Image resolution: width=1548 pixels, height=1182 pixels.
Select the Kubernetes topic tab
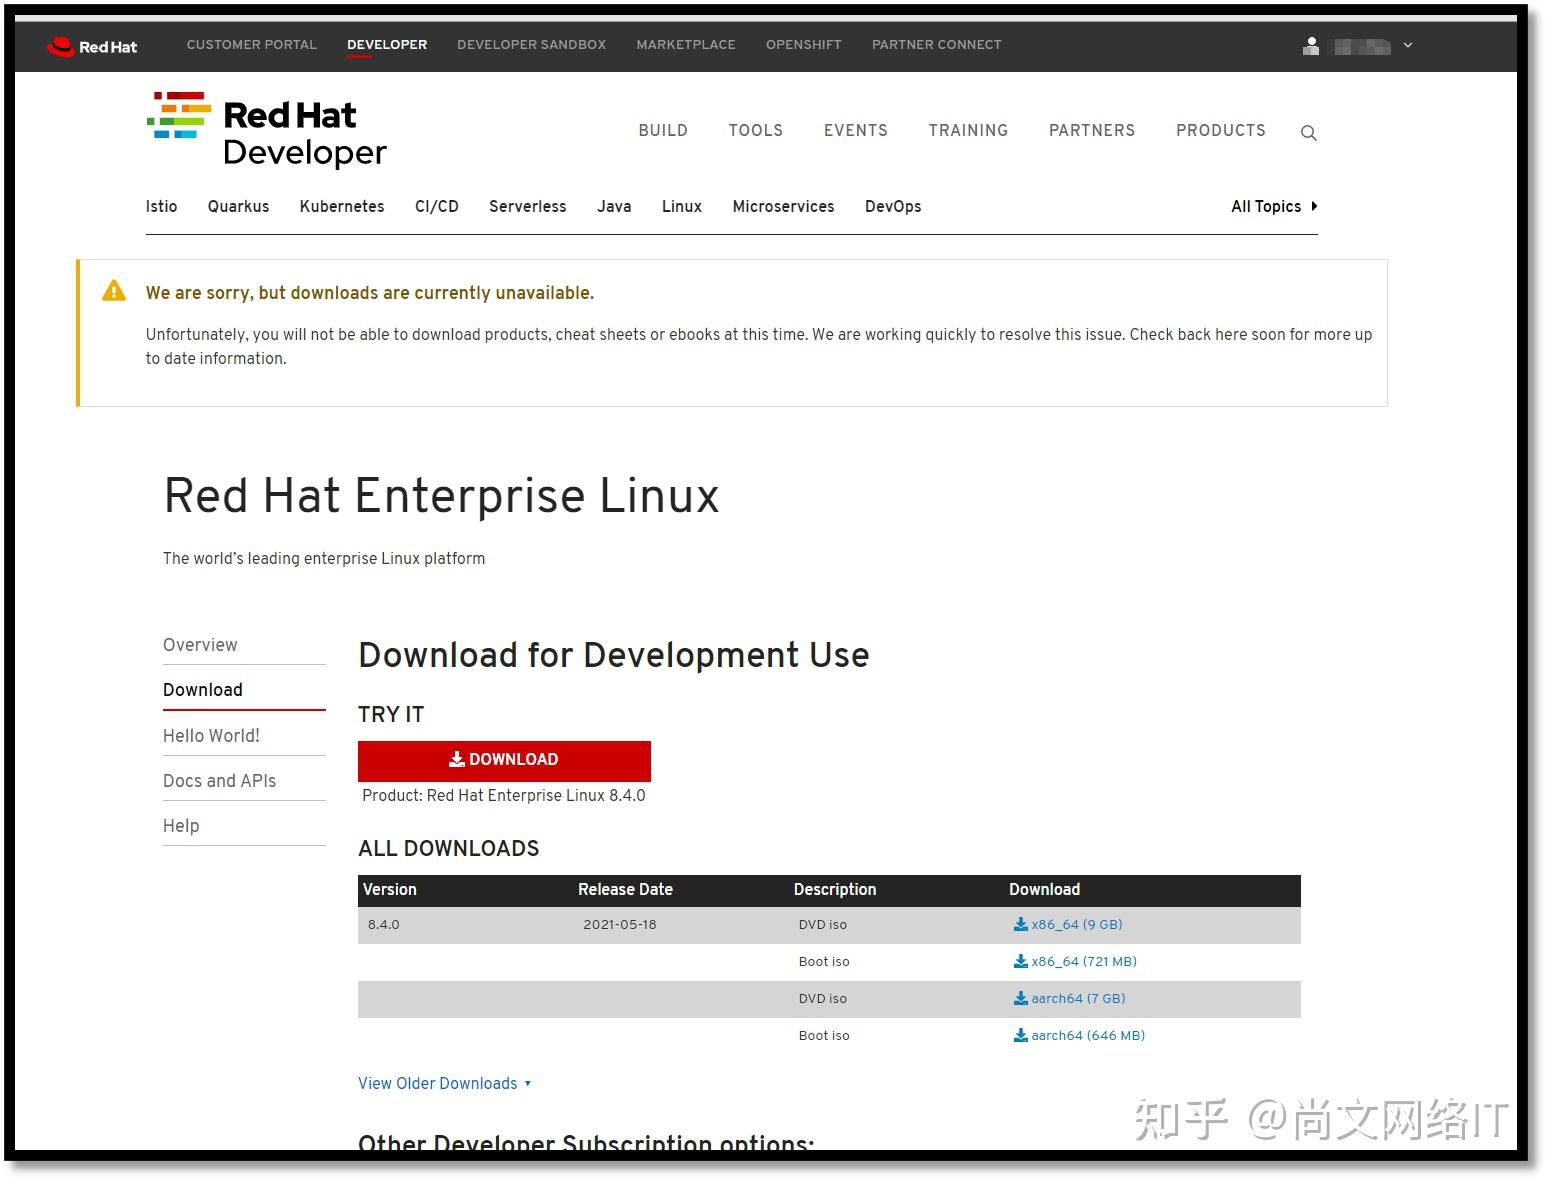coord(342,206)
